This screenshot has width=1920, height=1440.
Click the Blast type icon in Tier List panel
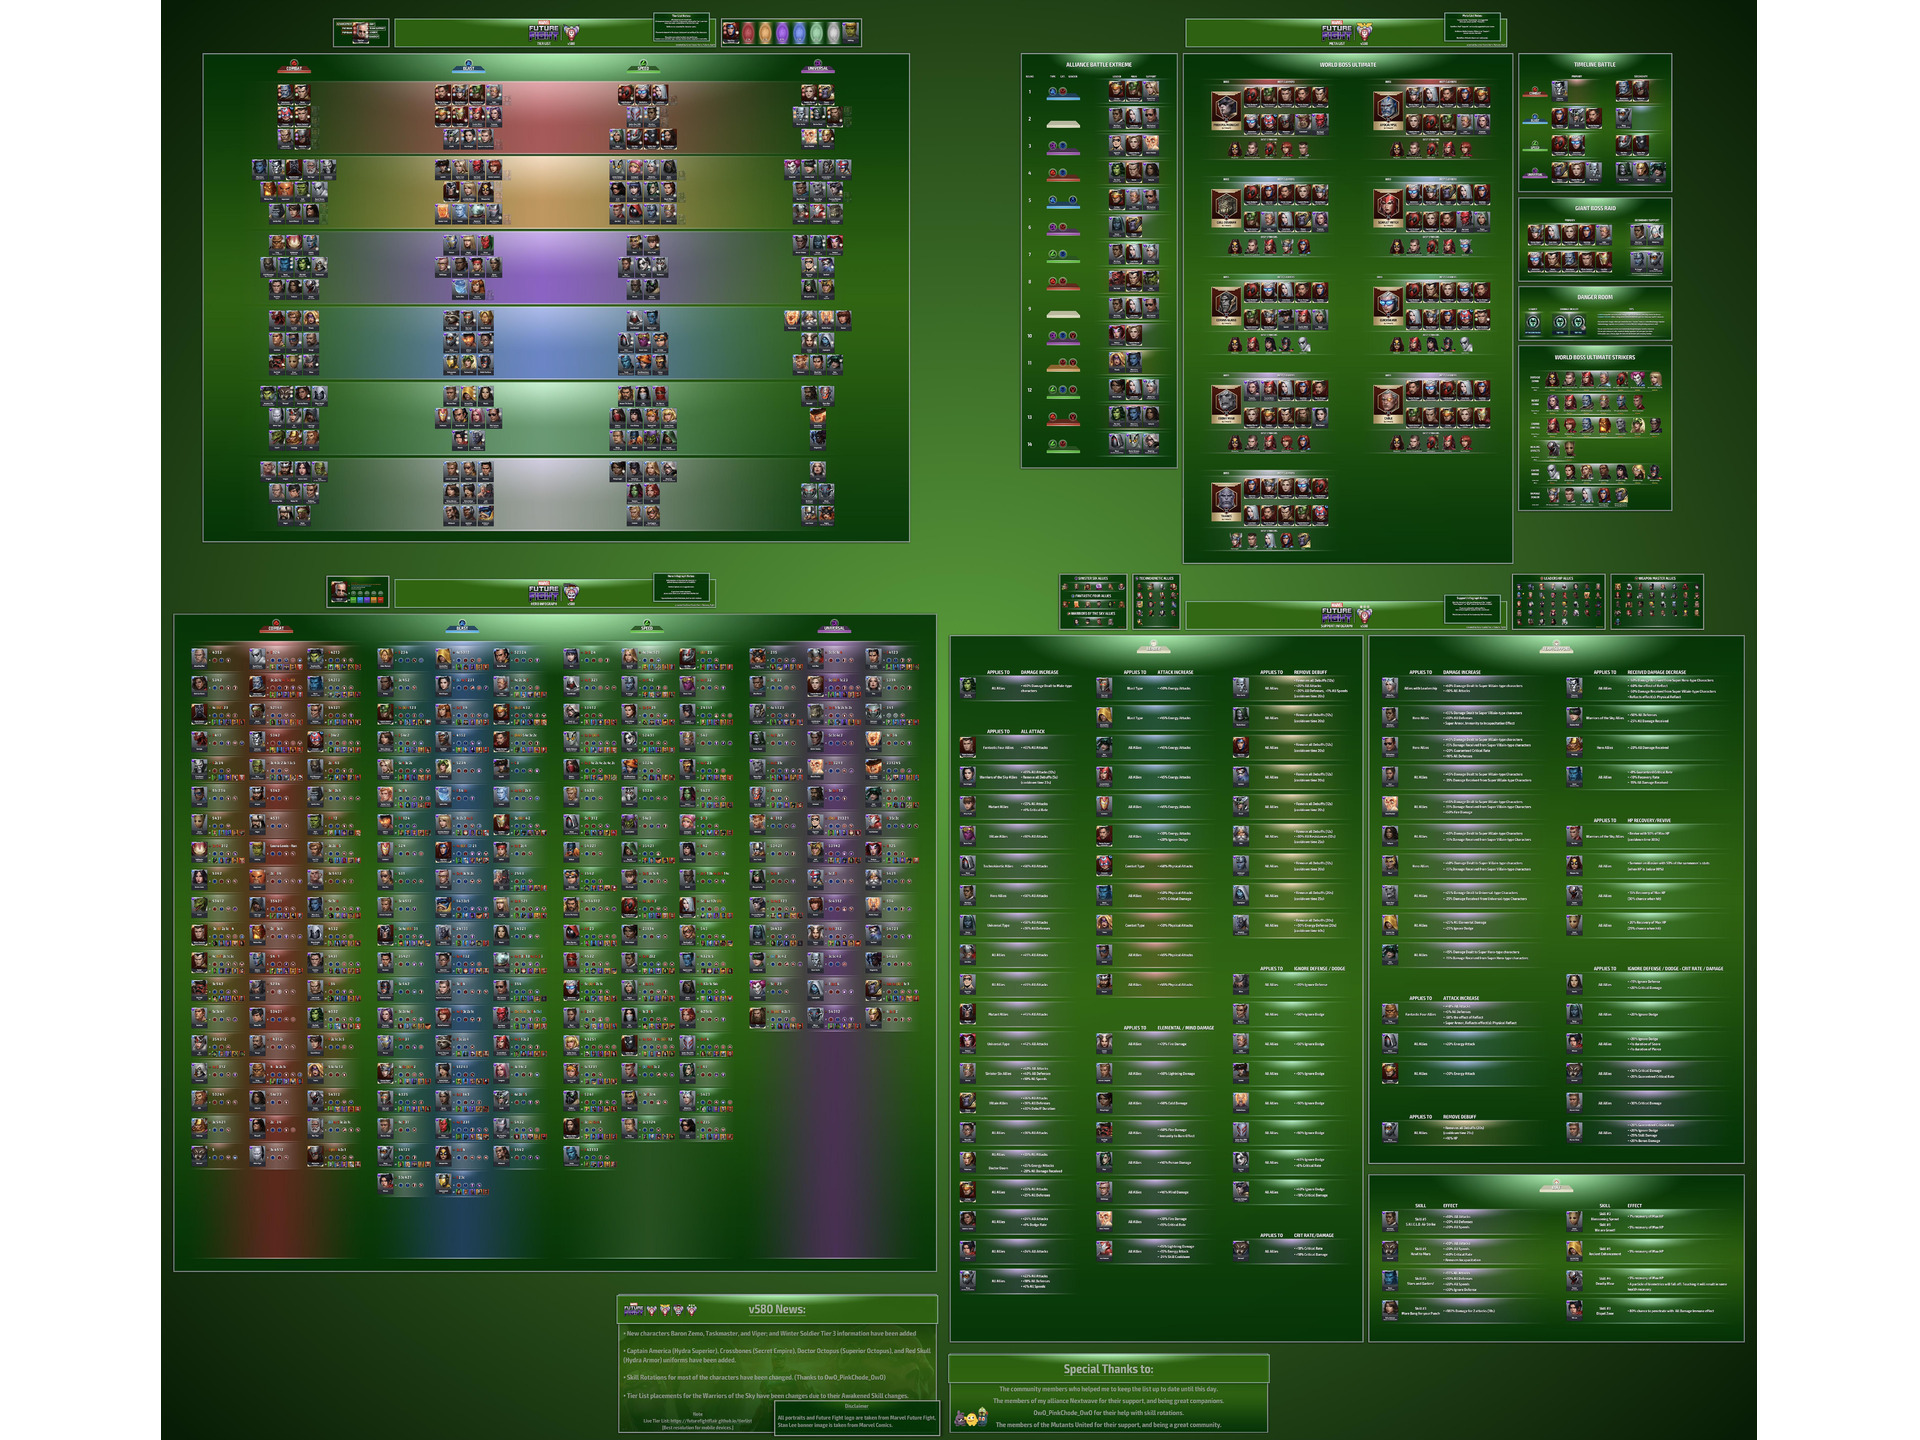click(x=468, y=67)
